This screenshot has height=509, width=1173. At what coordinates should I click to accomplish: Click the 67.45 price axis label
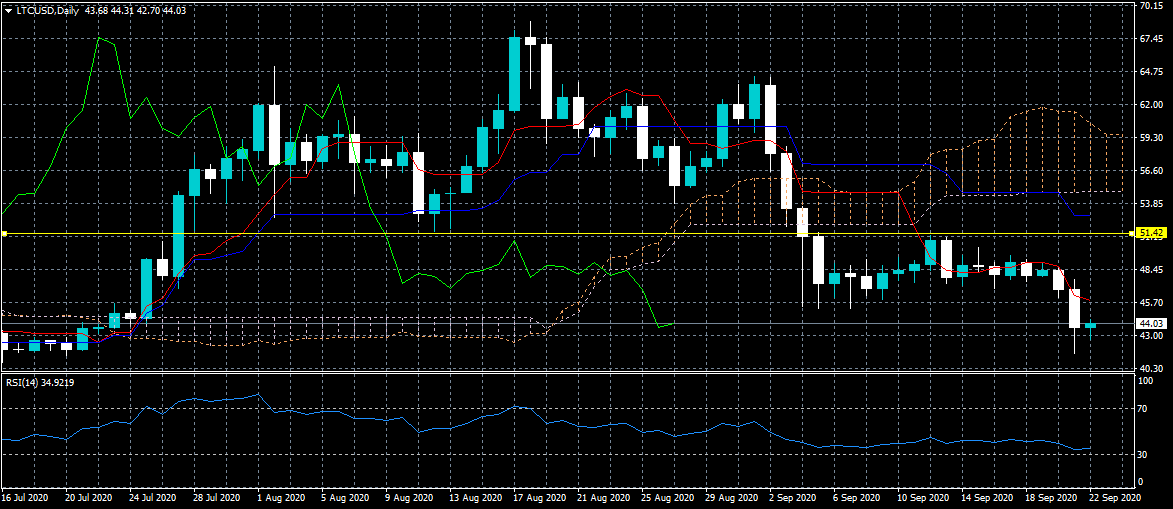click(1151, 39)
